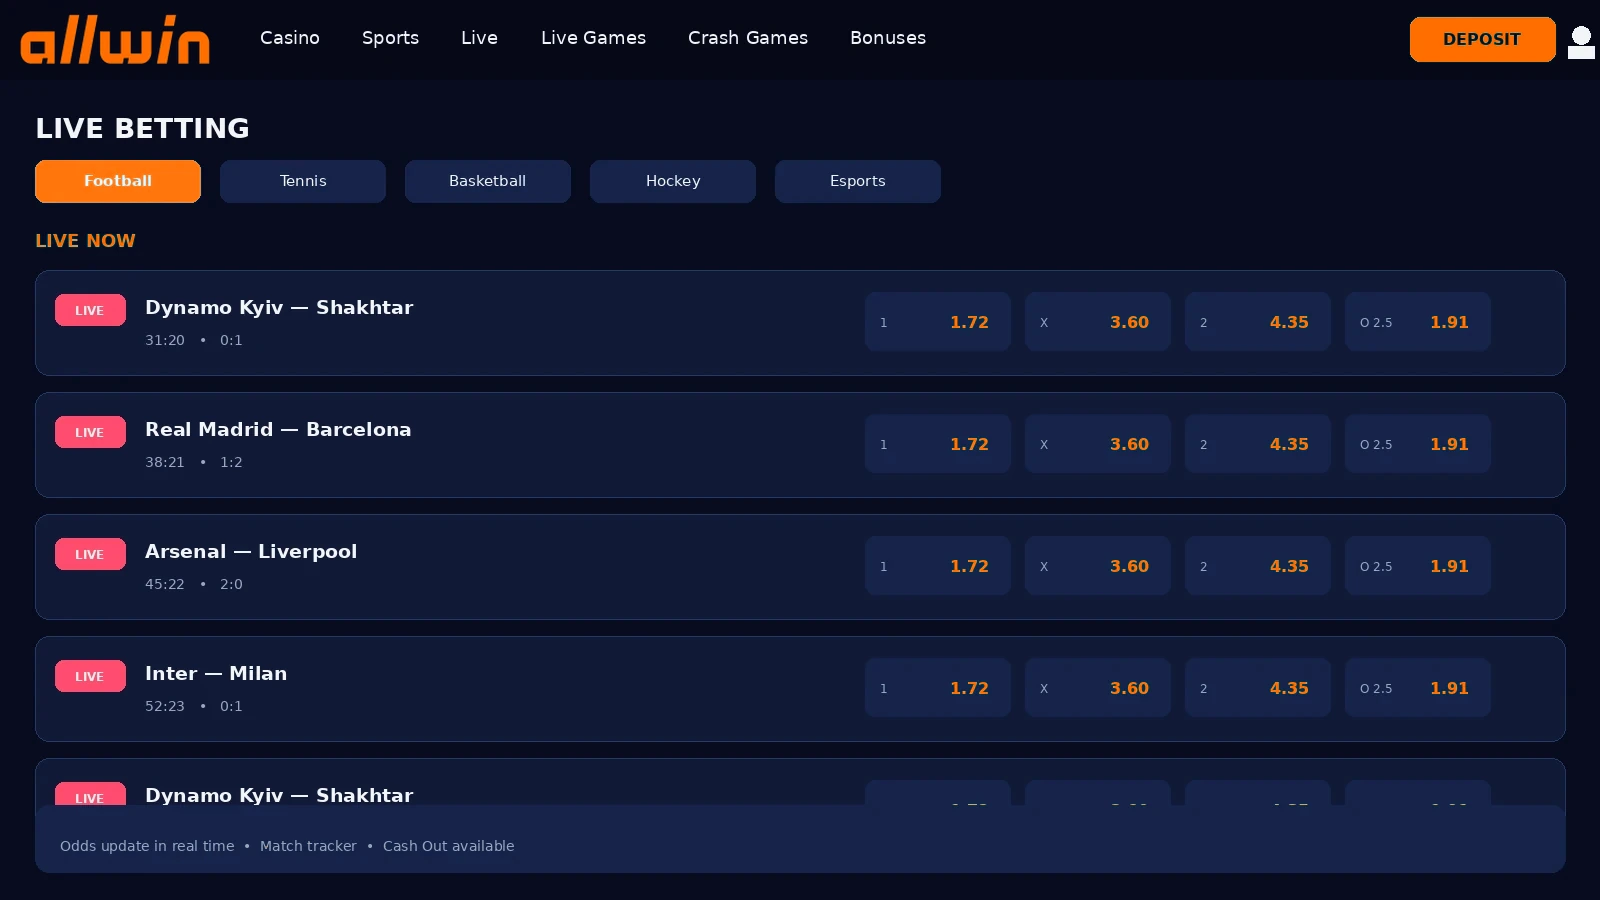Image resolution: width=1600 pixels, height=900 pixels.
Task: Open the Inter — Milan match
Action: coord(216,674)
